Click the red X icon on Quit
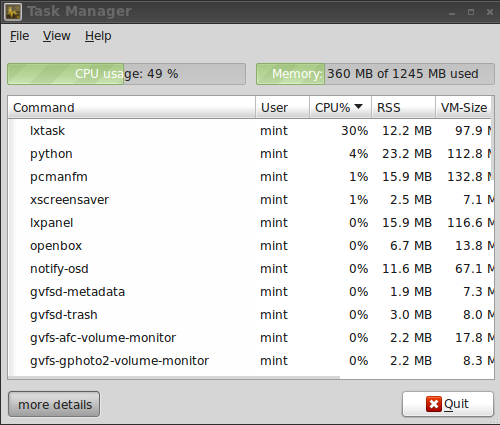500x425 pixels. [434, 404]
